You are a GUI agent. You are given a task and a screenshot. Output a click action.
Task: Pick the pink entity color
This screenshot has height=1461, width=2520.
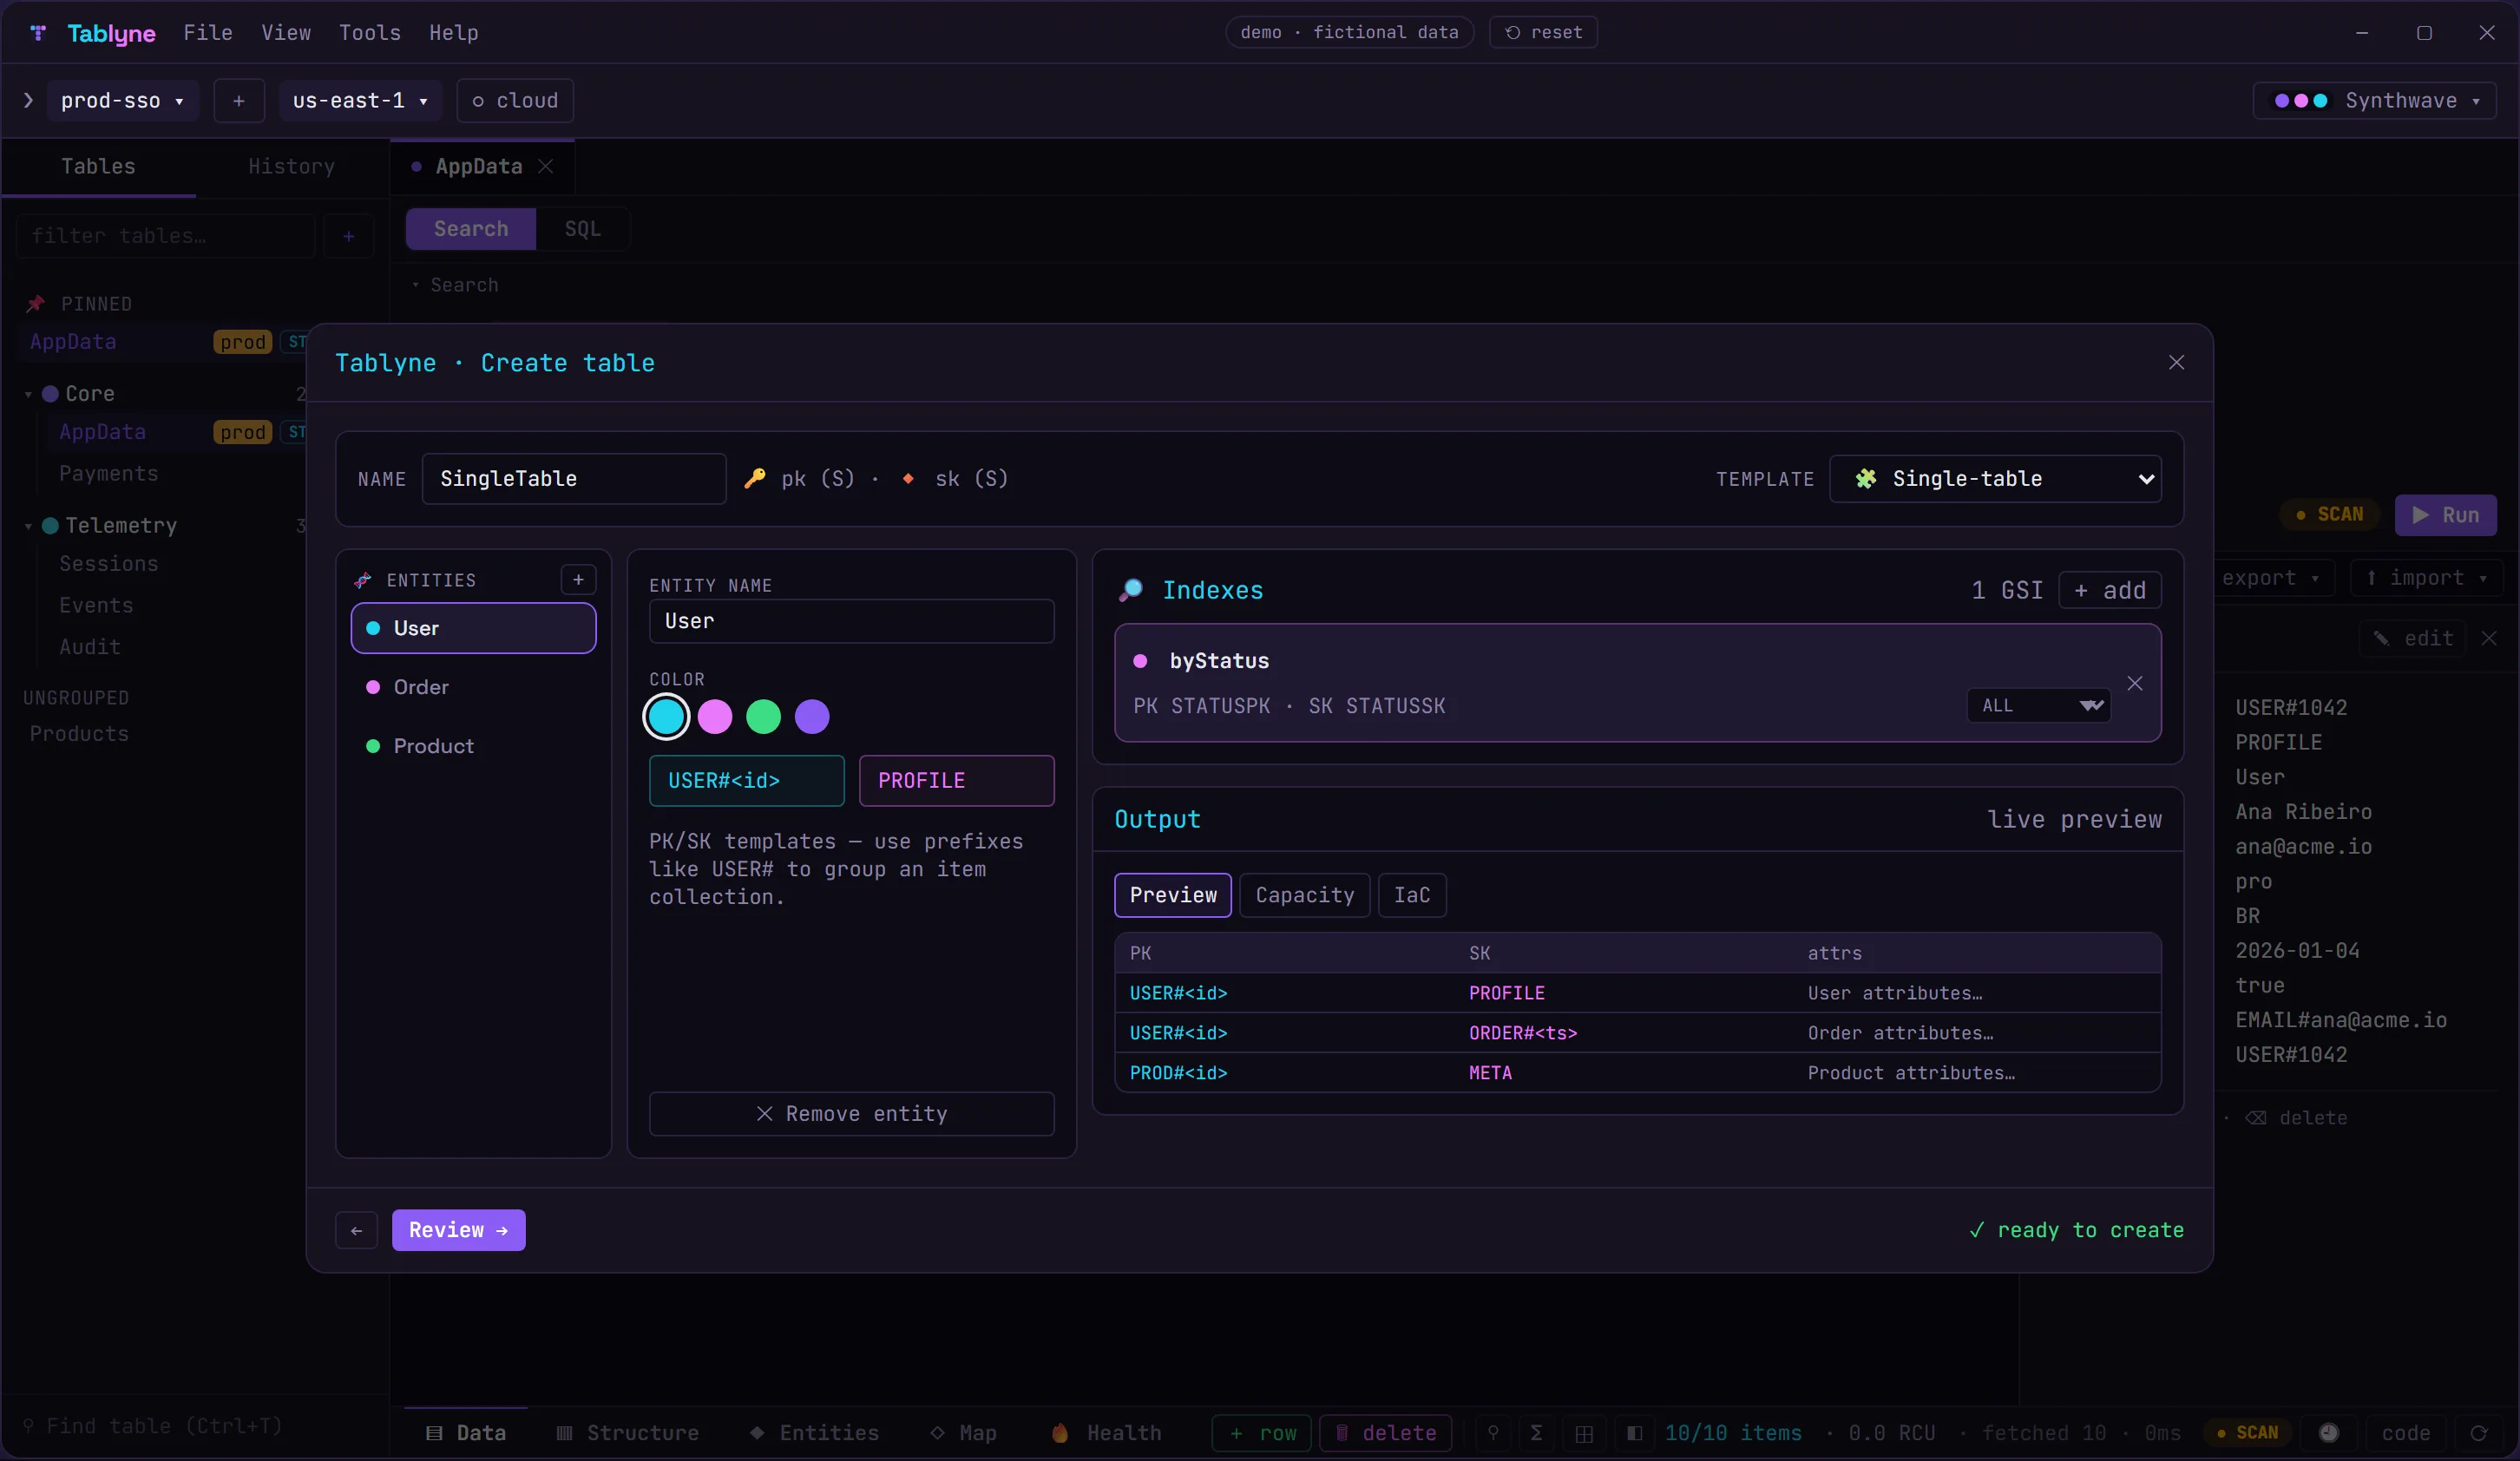pyautogui.click(x=715, y=717)
